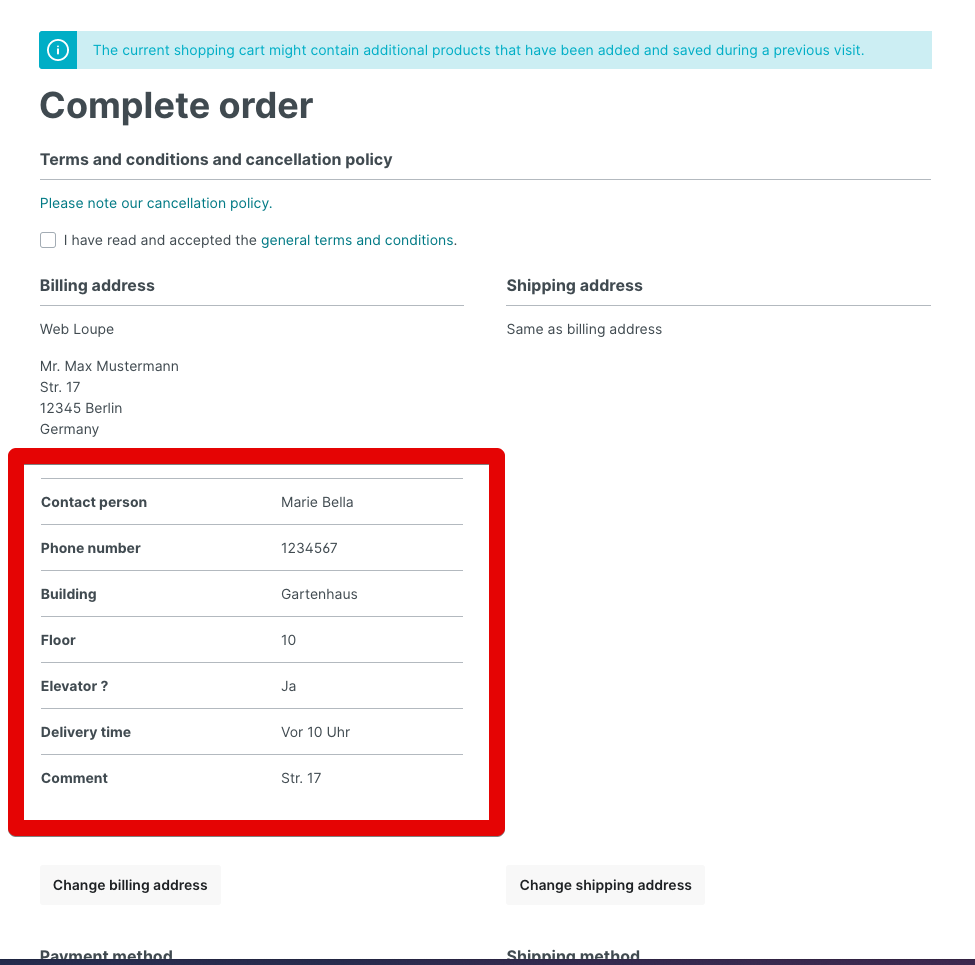Image resolution: width=975 pixels, height=965 pixels.
Task: Click the Floor row value 10
Action: [289, 640]
